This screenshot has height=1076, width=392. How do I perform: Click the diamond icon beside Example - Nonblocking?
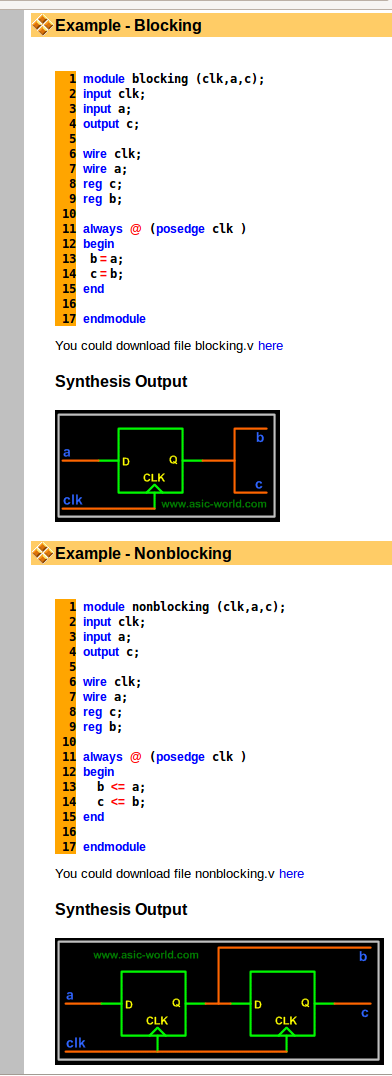(x=43, y=553)
